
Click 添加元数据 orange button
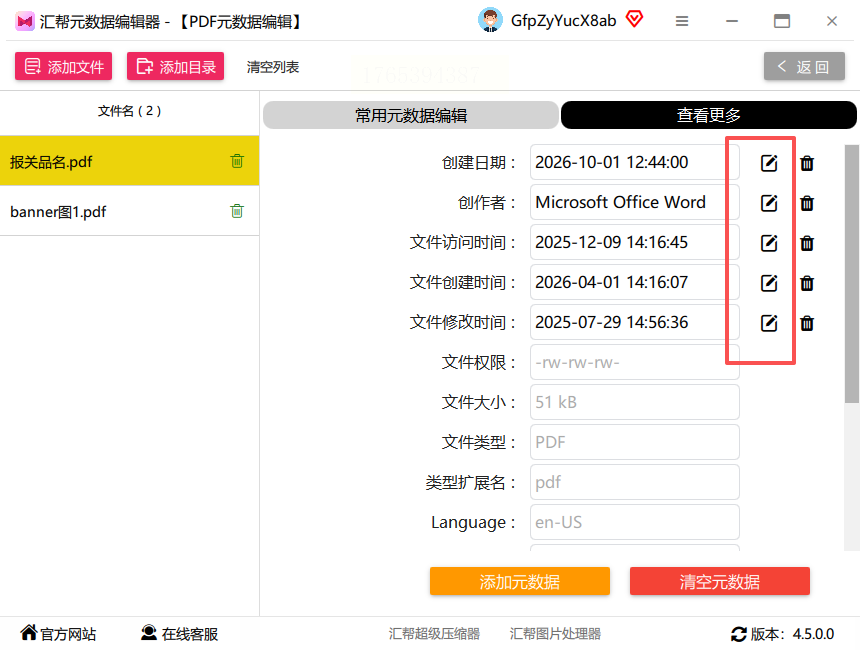click(519, 581)
